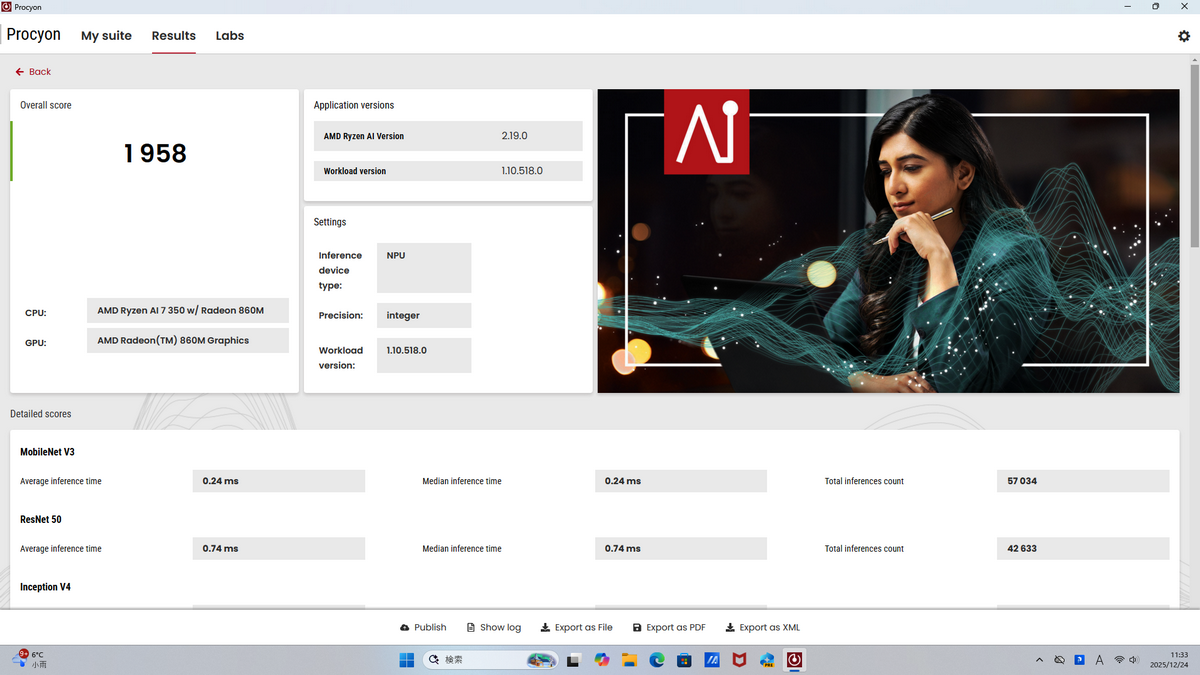The height and width of the screenshot is (675, 1200).
Task: Click the Back arrow link
Action: (33, 72)
